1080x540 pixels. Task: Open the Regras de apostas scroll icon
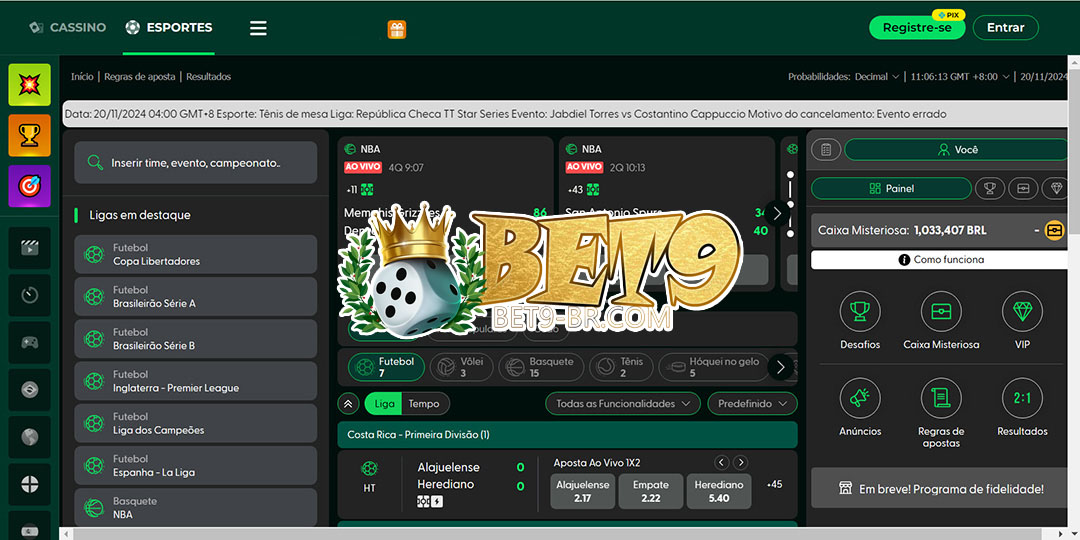click(941, 398)
